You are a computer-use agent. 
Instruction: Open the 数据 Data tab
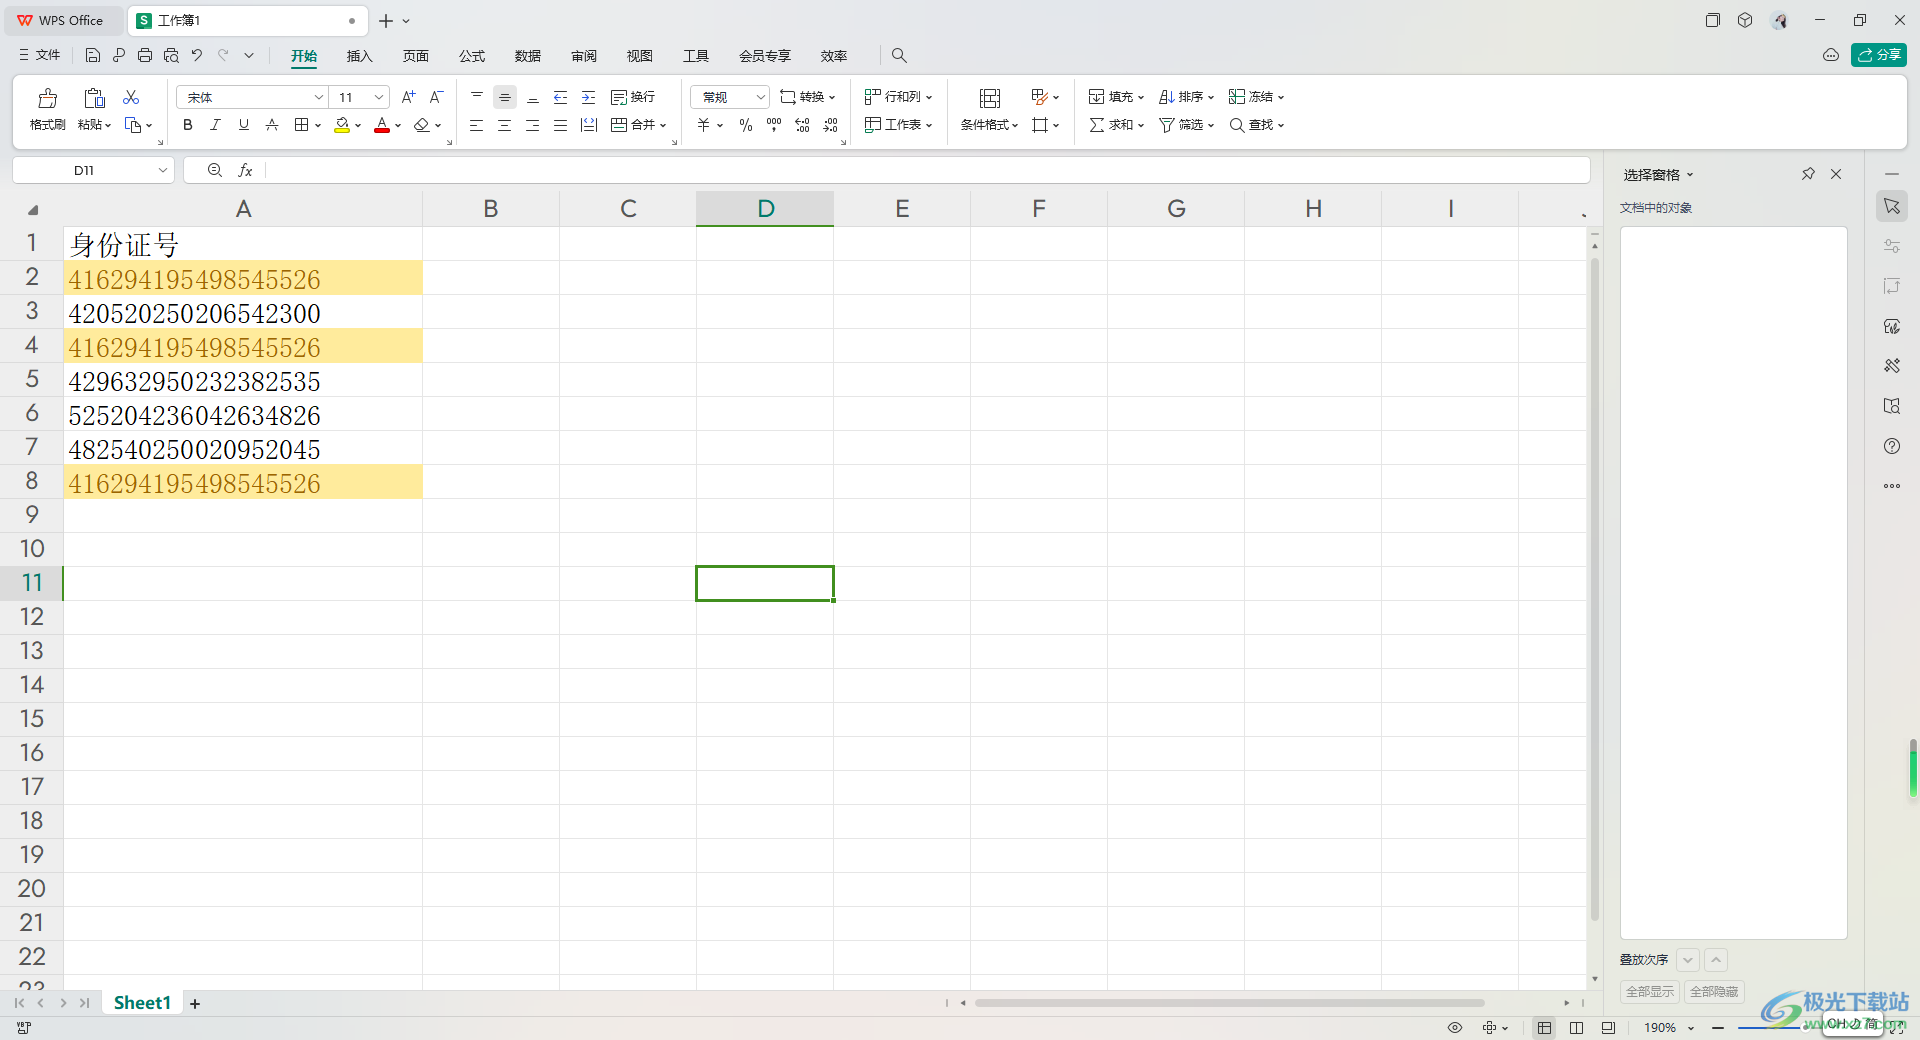pyautogui.click(x=528, y=56)
